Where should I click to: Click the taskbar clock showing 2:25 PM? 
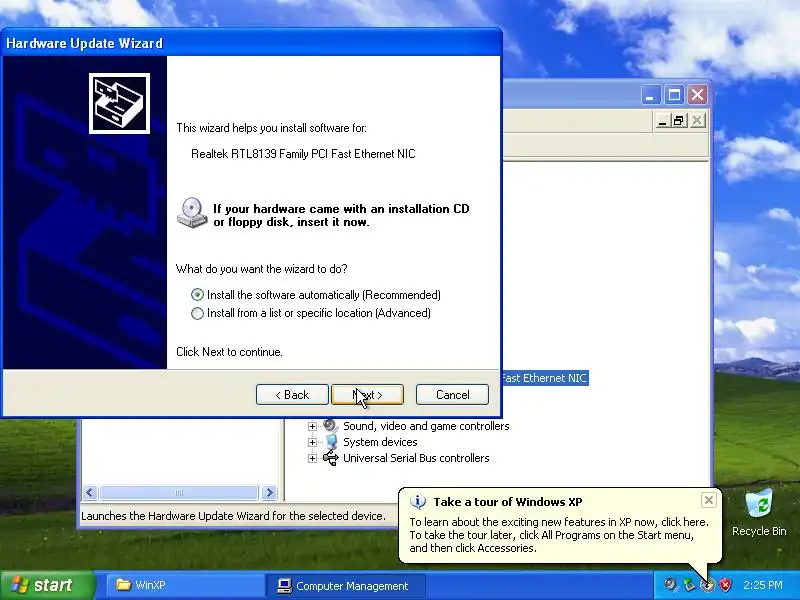[763, 585]
